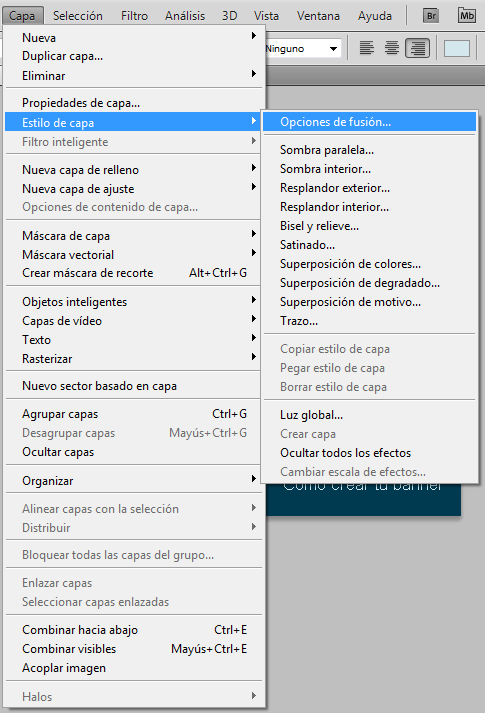The height and width of the screenshot is (713, 485).
Task: Apply Satinado... style
Action: click(x=370, y=245)
